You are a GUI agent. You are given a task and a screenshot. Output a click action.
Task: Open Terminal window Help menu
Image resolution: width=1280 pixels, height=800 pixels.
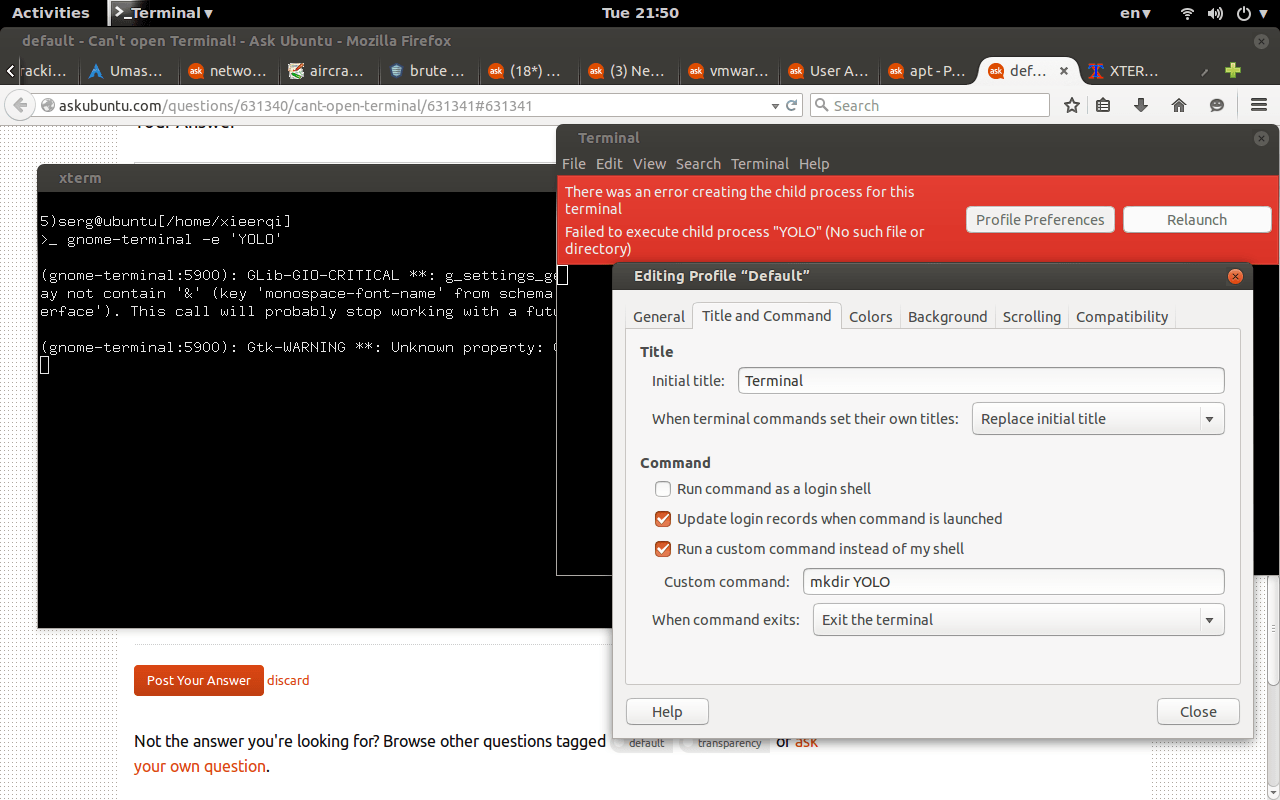814,164
